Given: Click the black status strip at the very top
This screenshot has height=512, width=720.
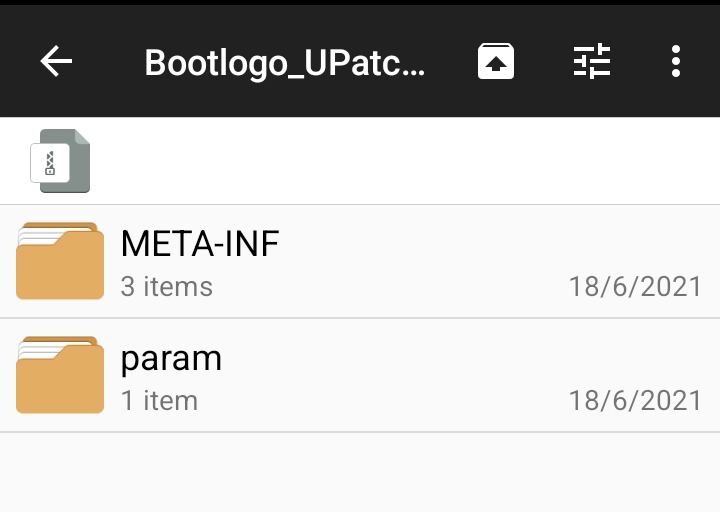Looking at the screenshot, I should (x=360, y=3).
